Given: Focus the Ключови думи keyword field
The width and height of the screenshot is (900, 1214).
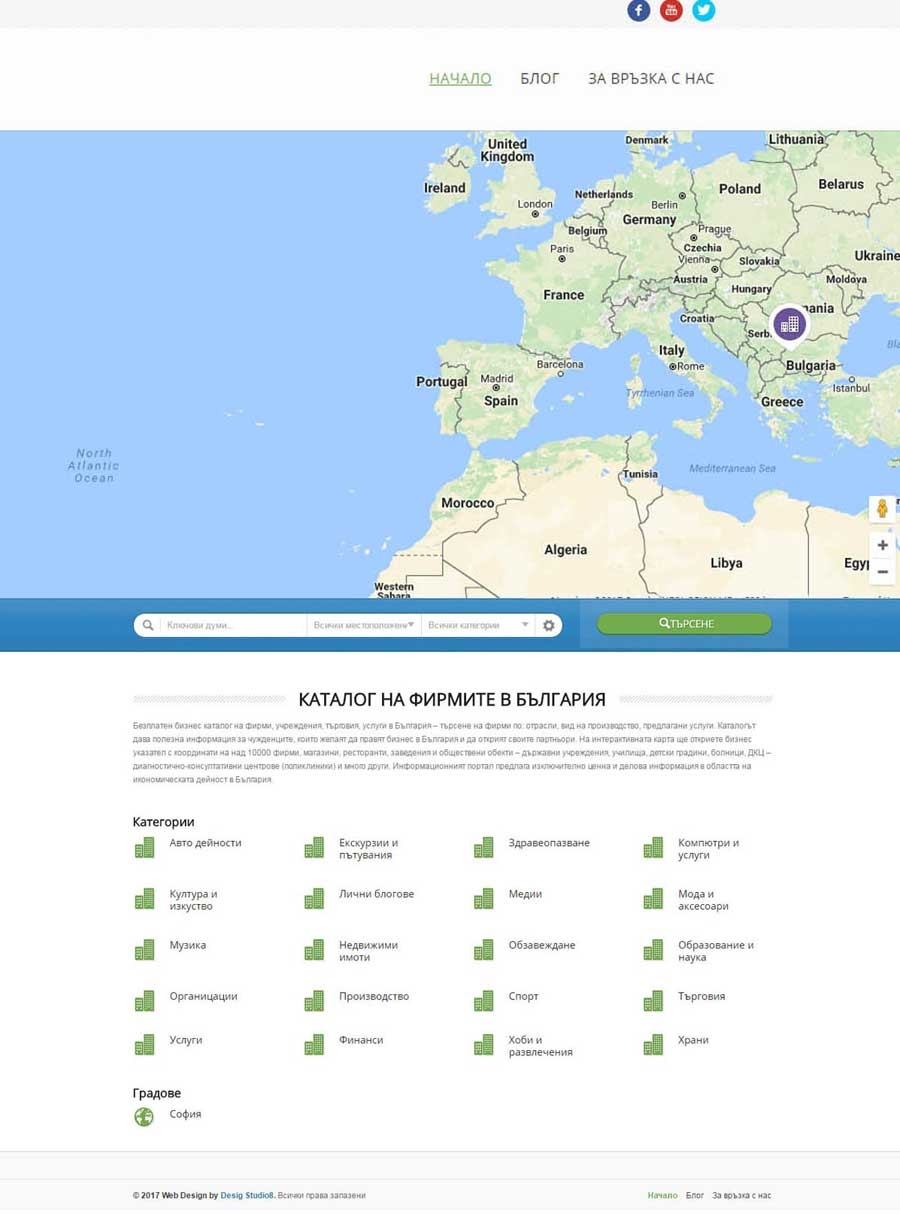Looking at the screenshot, I should pyautogui.click(x=233, y=625).
